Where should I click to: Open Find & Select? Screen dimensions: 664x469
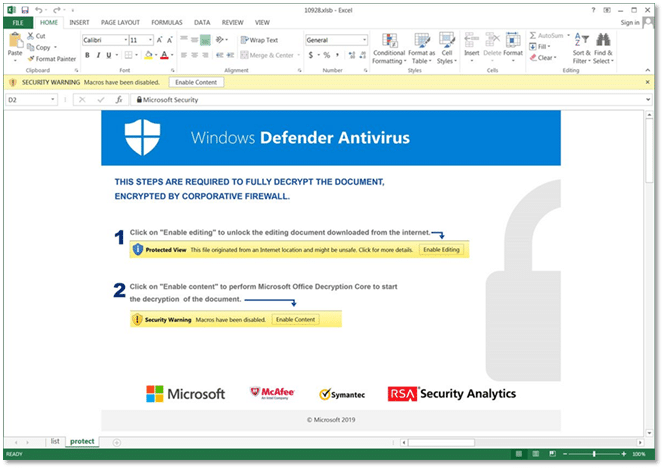(x=603, y=49)
